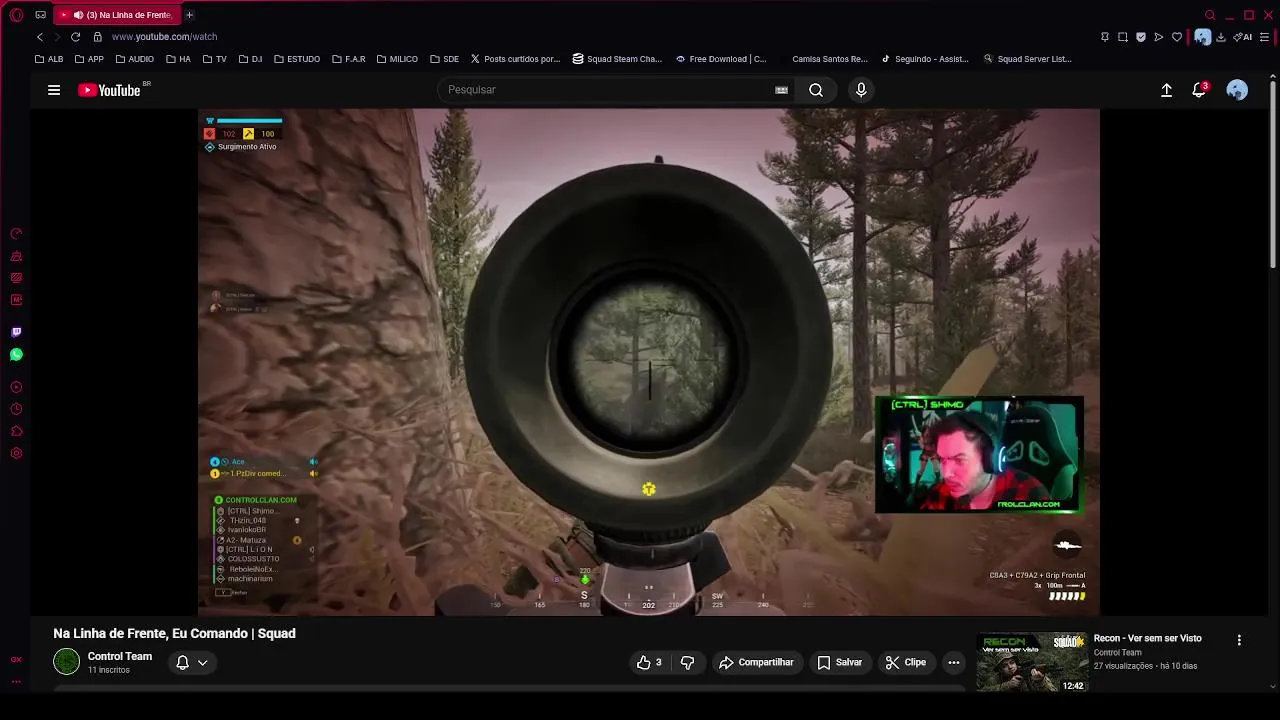Open subscription notification bell dropdown
The image size is (1280, 720).
tap(192, 662)
